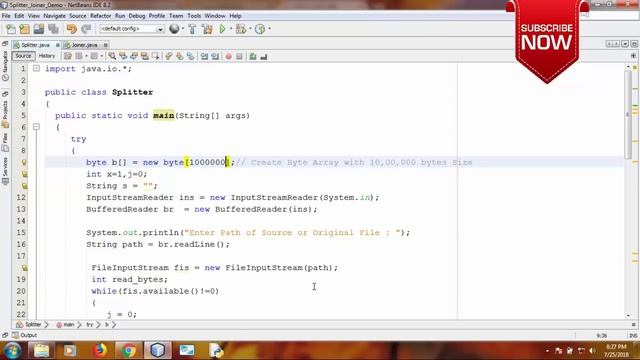640x360 pixels.
Task: Click the Find Selection magnifier icon
Action: tap(112, 56)
